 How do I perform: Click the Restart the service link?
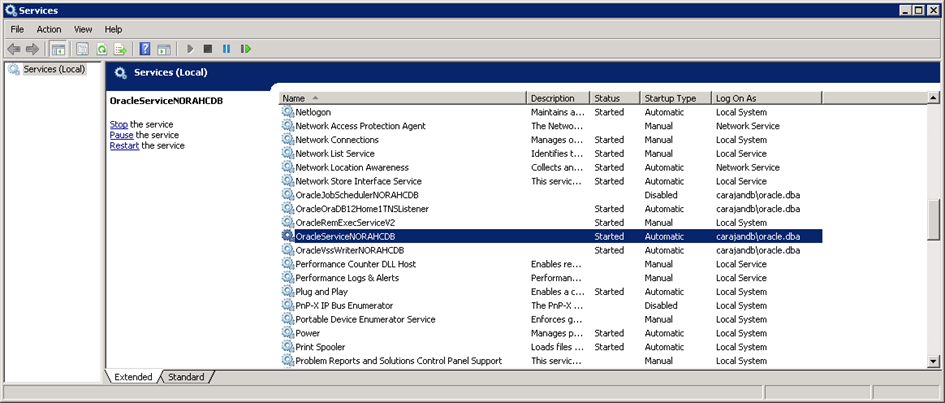(x=124, y=146)
